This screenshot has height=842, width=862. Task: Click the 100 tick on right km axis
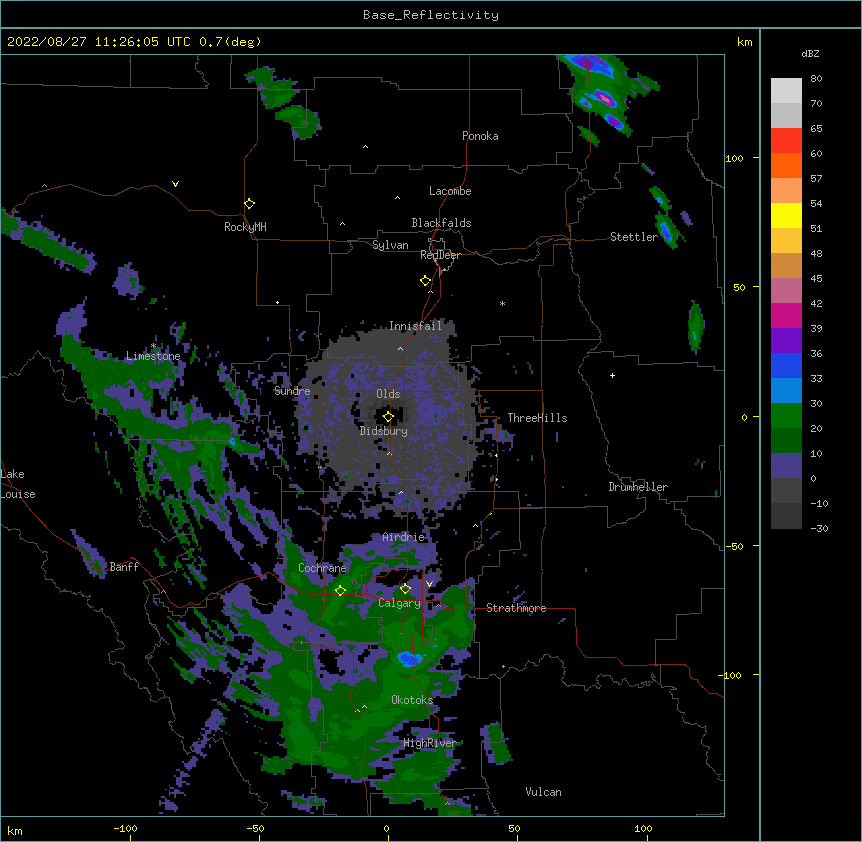734,158
